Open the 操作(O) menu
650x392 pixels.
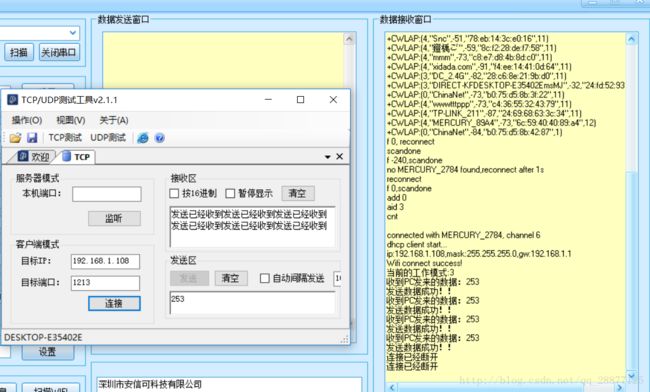(x=27, y=120)
